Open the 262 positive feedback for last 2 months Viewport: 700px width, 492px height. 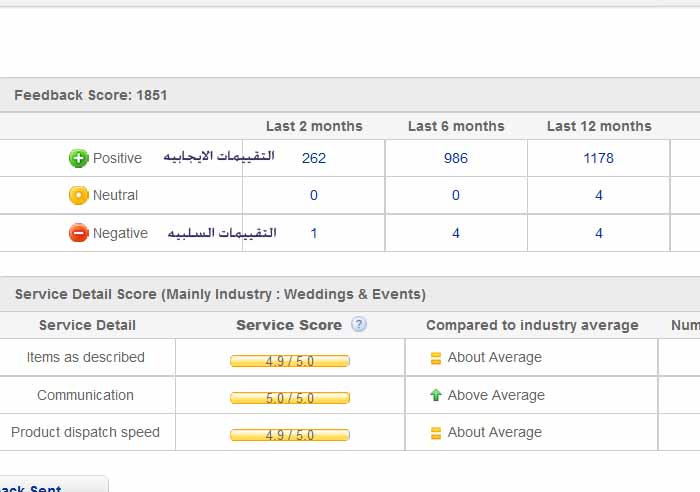click(x=314, y=158)
